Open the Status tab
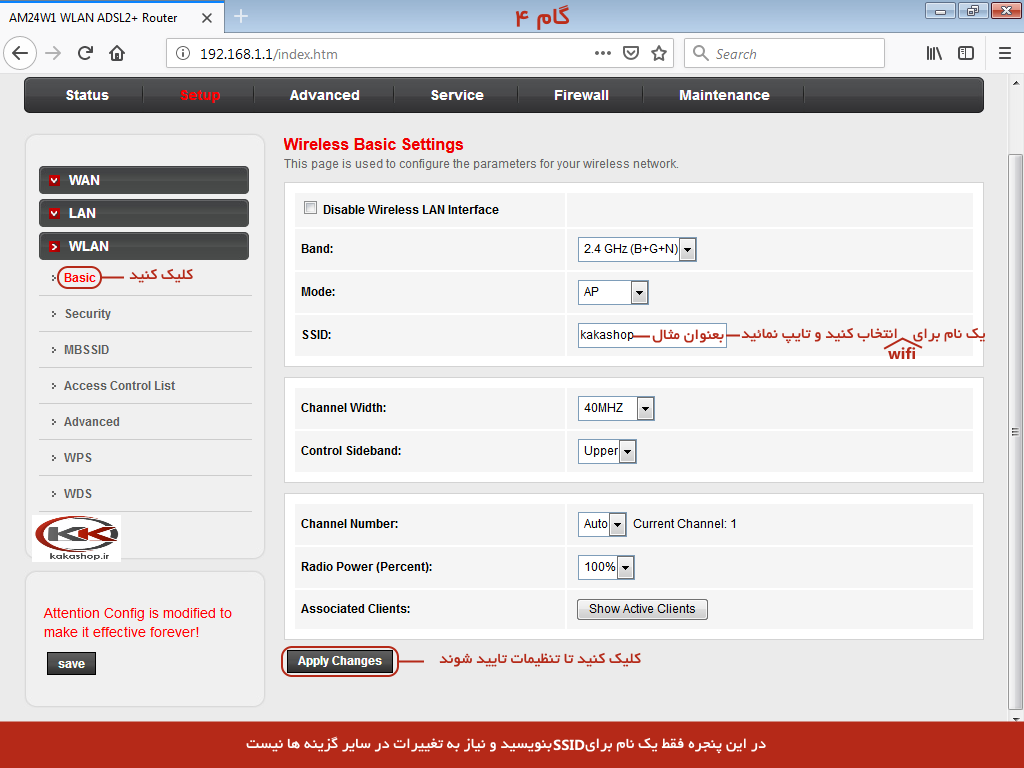1024x768 pixels. tap(87, 95)
